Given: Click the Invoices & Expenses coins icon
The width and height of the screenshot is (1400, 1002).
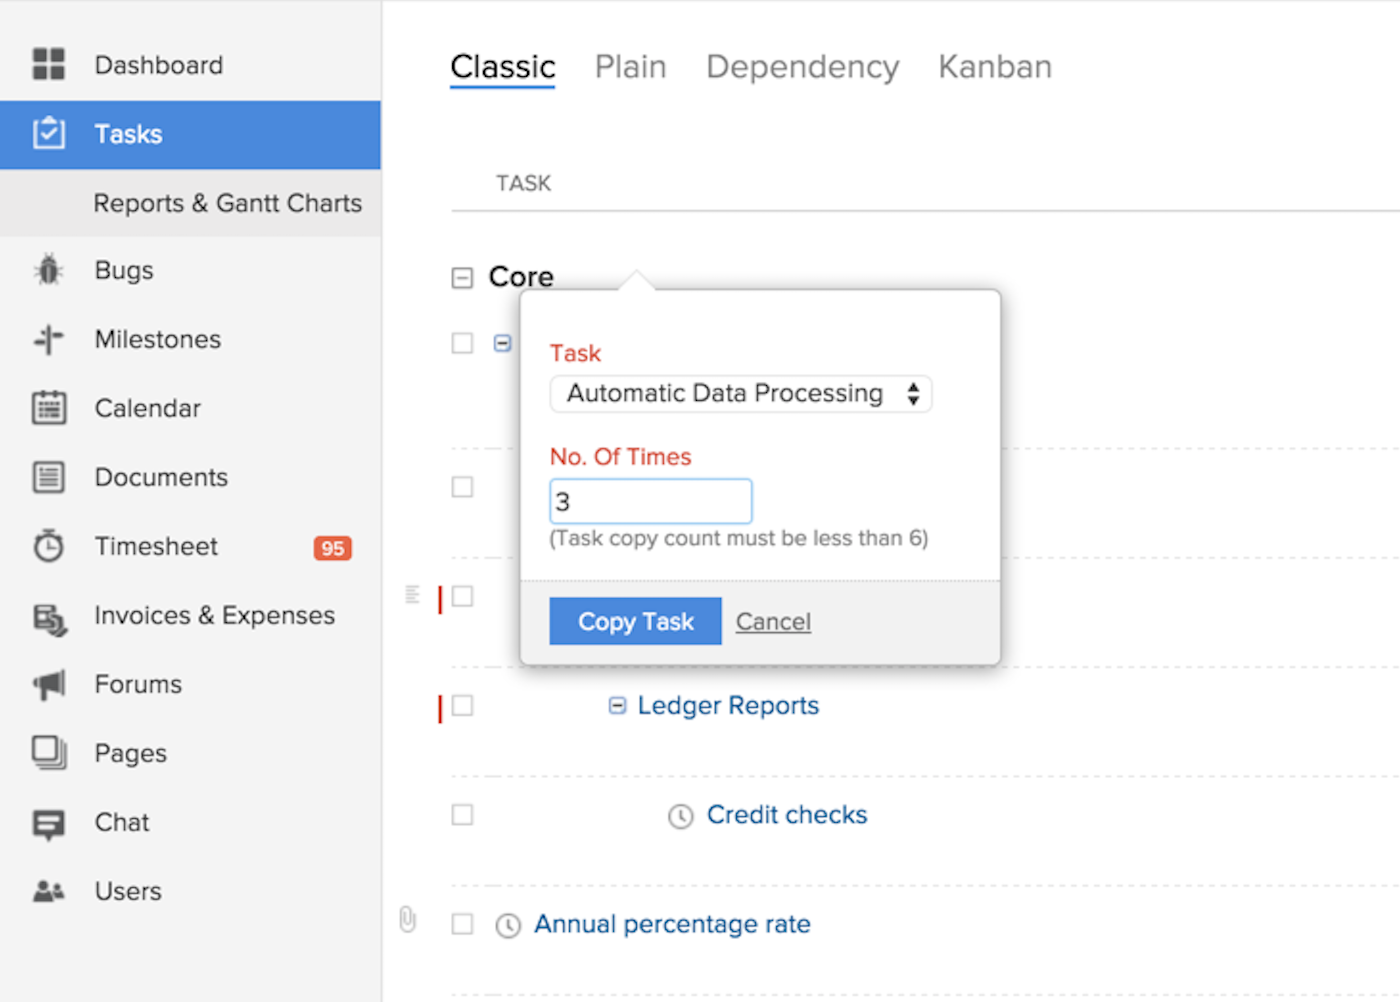Looking at the screenshot, I should (x=49, y=620).
